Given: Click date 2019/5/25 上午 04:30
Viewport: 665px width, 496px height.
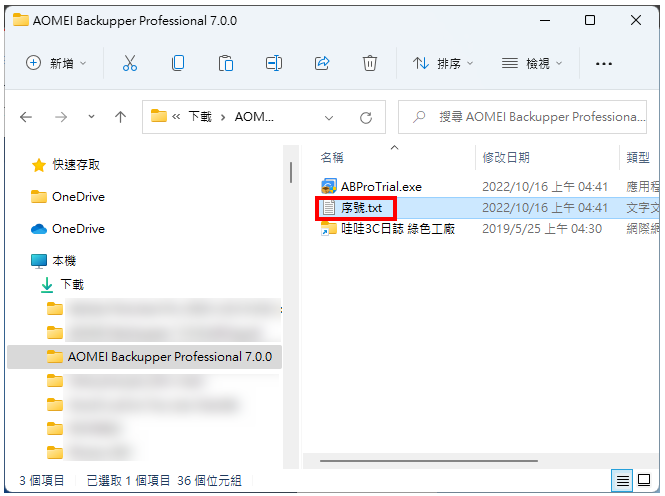Looking at the screenshot, I should 542,229.
